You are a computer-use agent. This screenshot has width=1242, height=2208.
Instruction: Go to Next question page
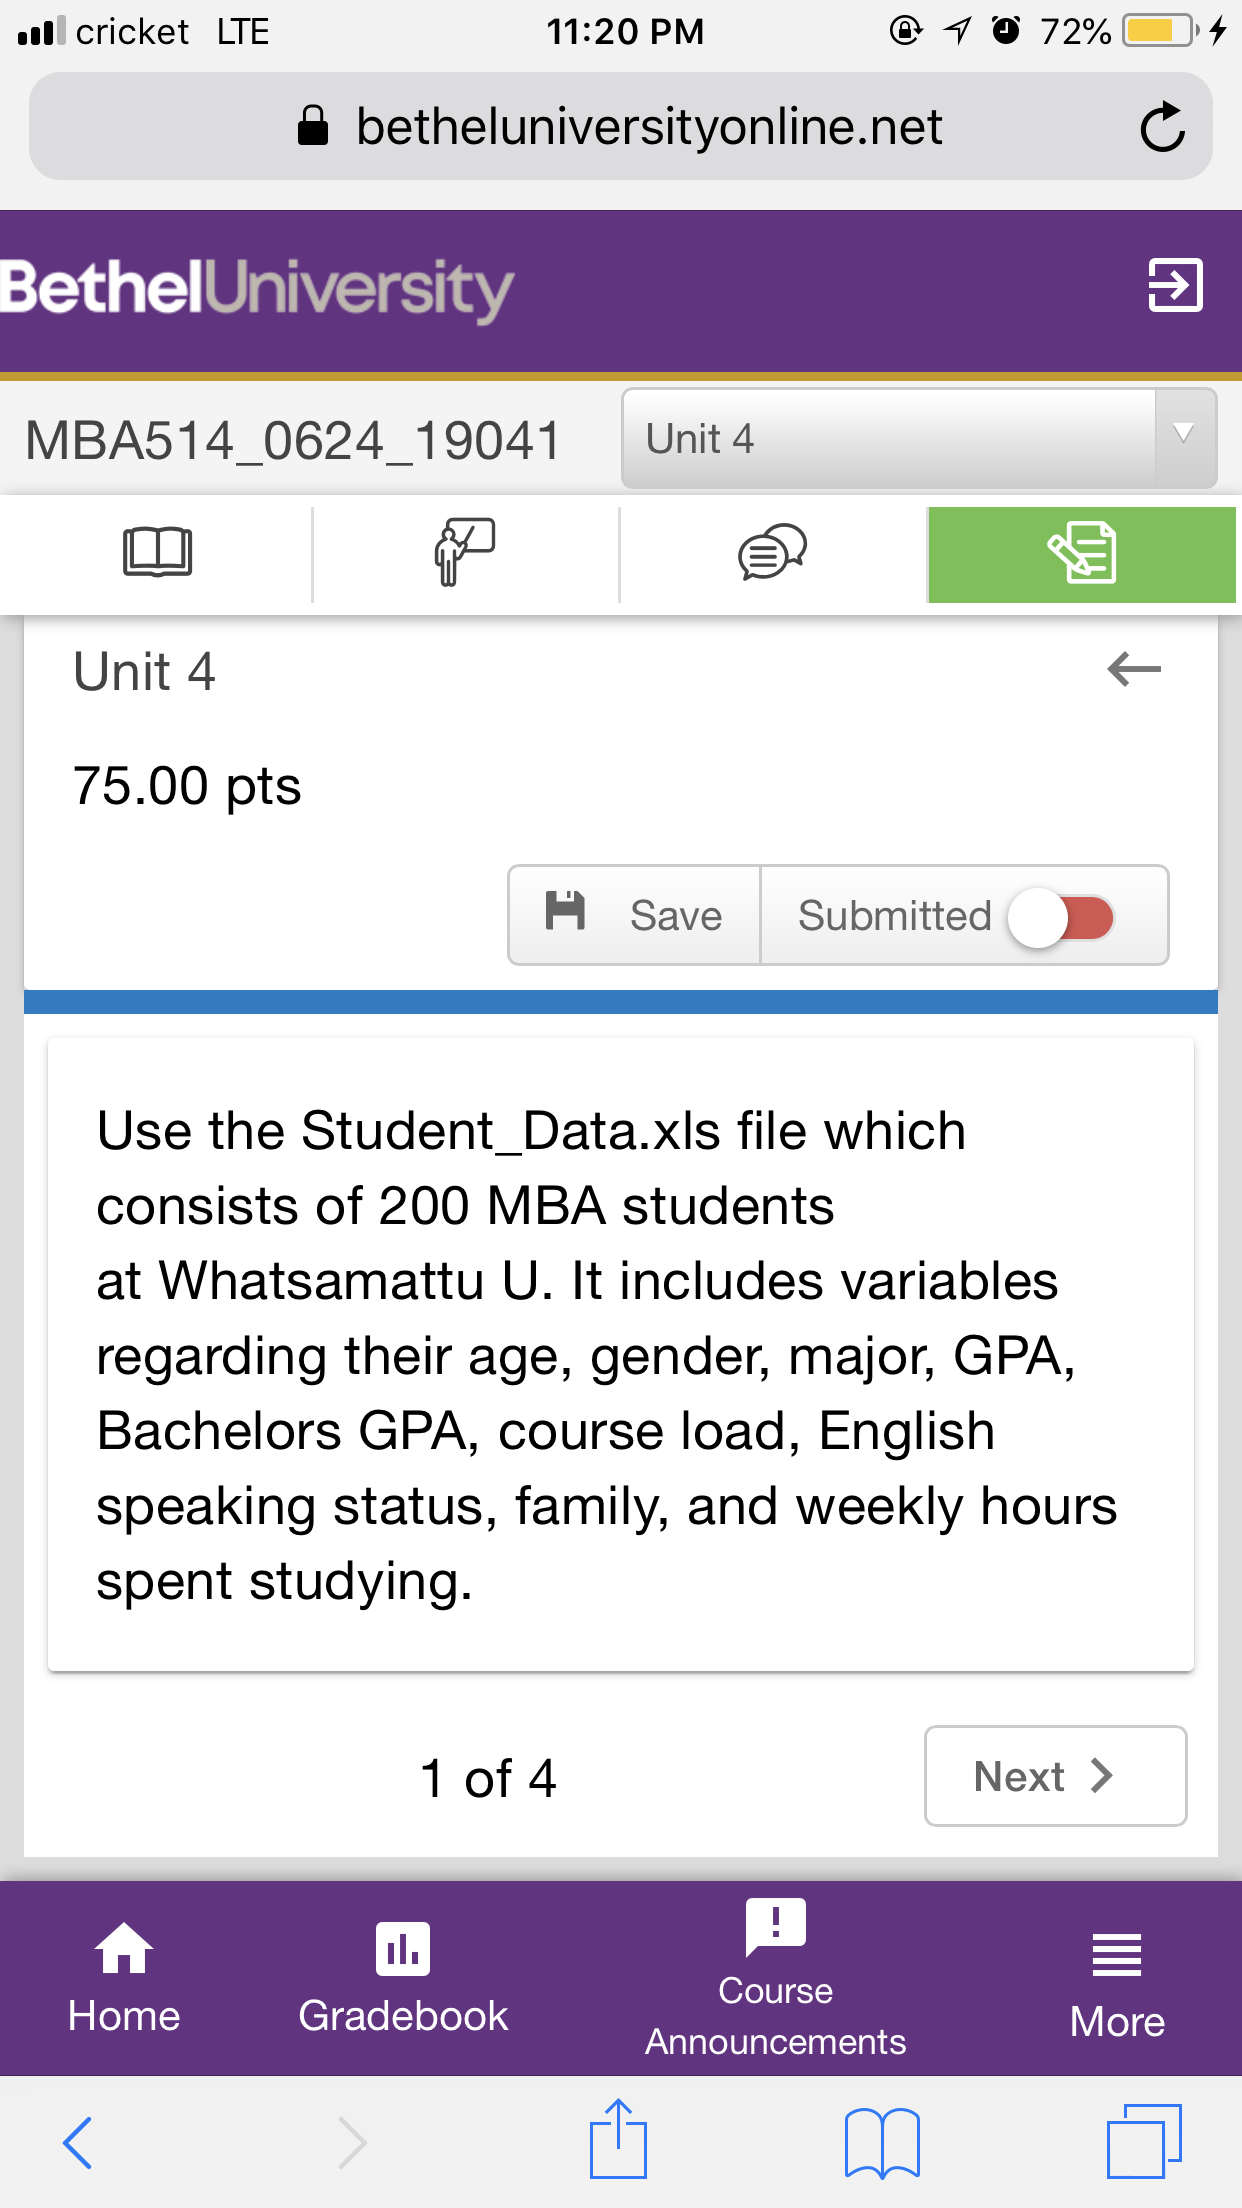[x=1055, y=1776]
